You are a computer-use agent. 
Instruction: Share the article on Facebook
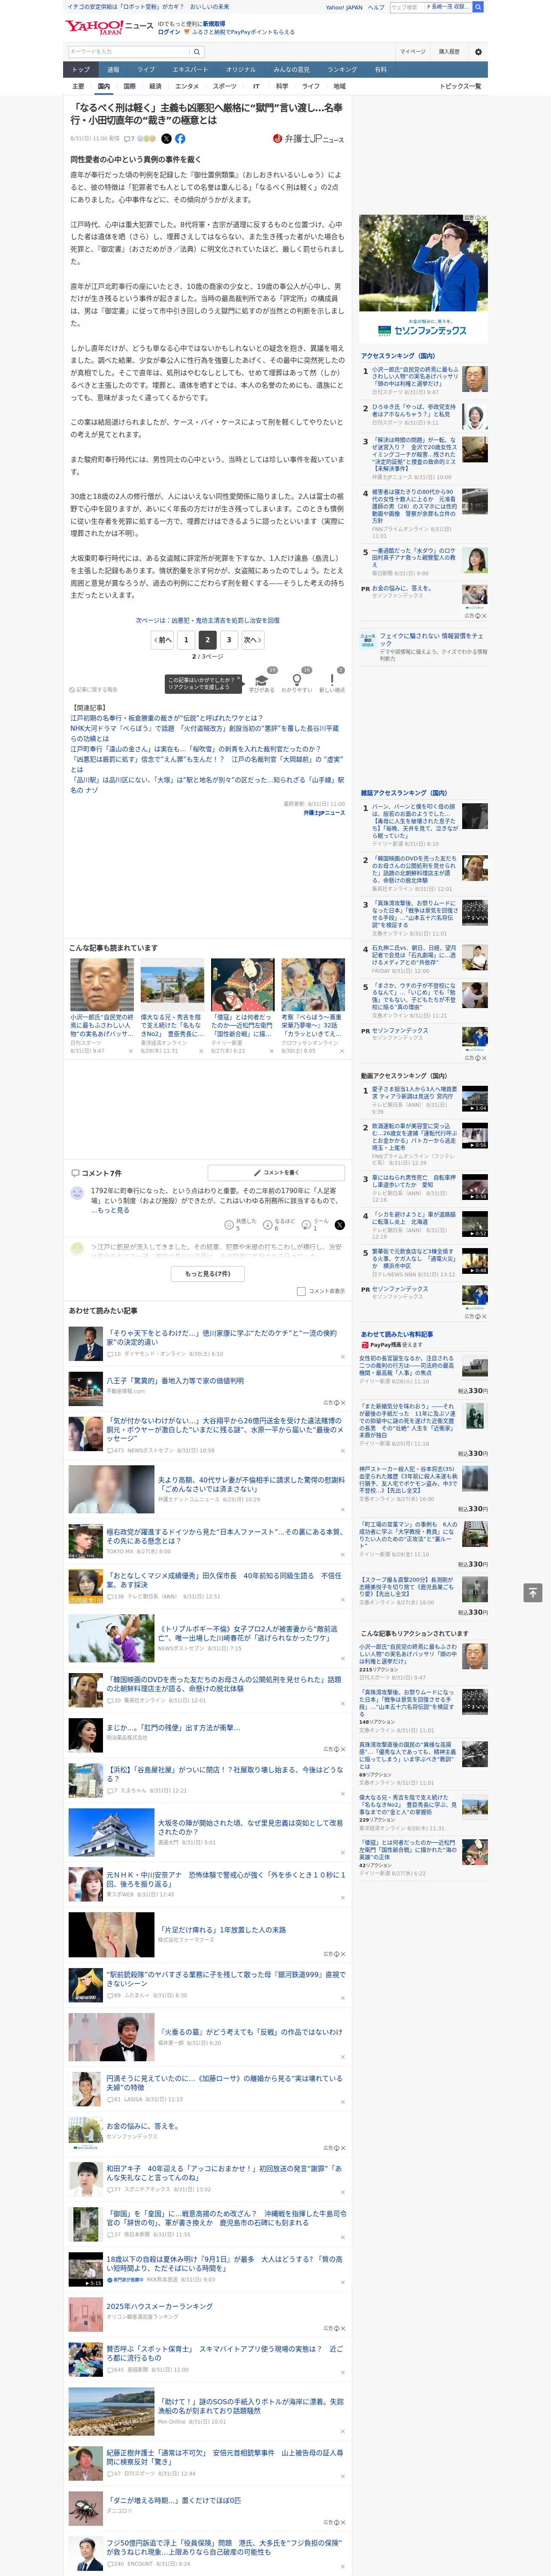[x=180, y=139]
